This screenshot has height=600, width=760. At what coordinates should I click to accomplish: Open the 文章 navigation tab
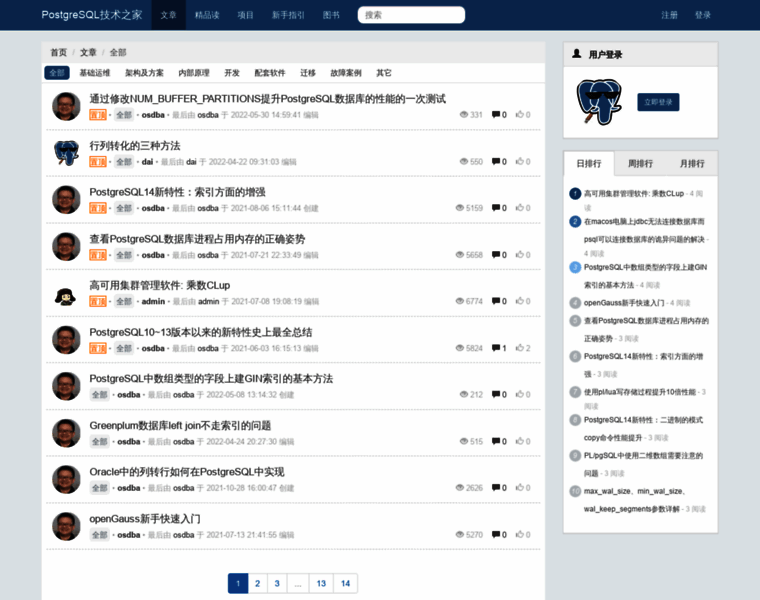[169, 15]
